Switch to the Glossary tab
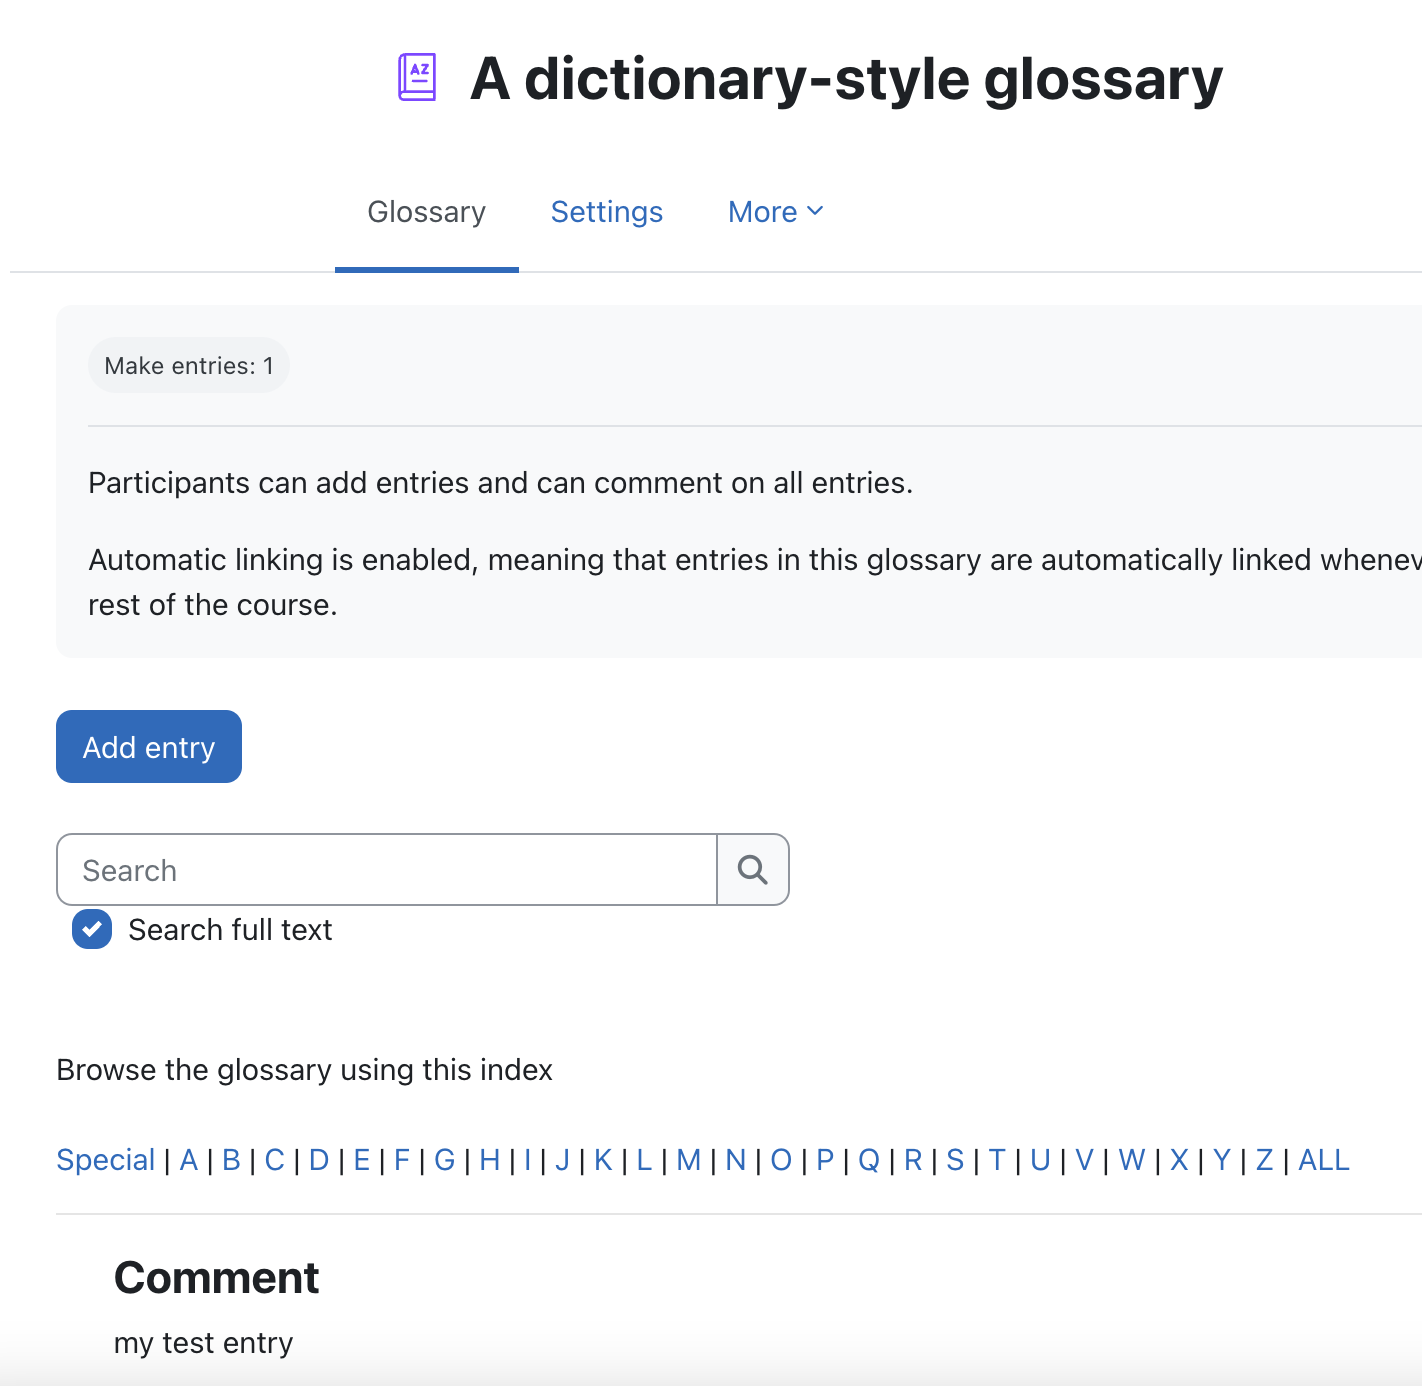 [427, 212]
